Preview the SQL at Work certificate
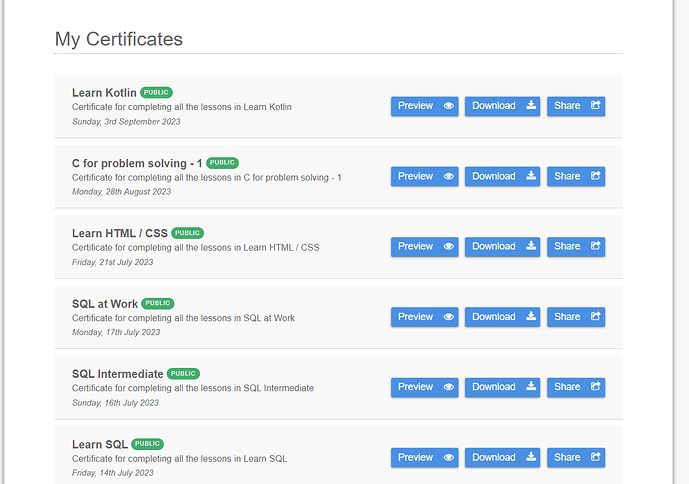Viewport: 689px width, 484px height. [x=424, y=317]
